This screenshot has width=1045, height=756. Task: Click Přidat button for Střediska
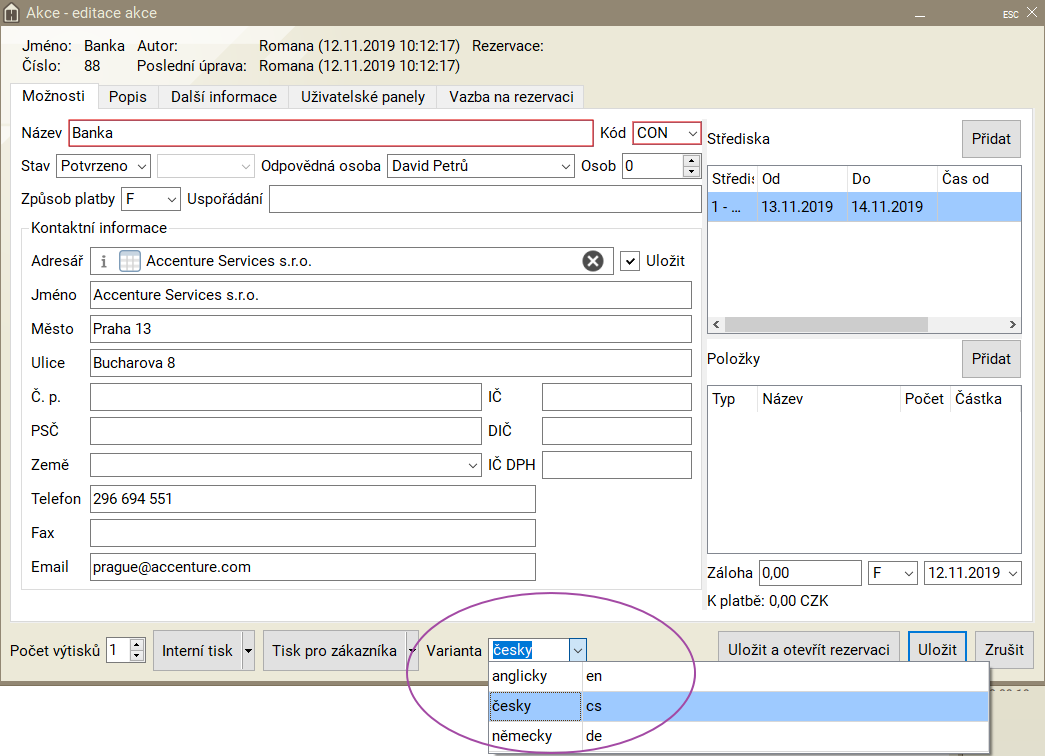[x=991, y=139]
